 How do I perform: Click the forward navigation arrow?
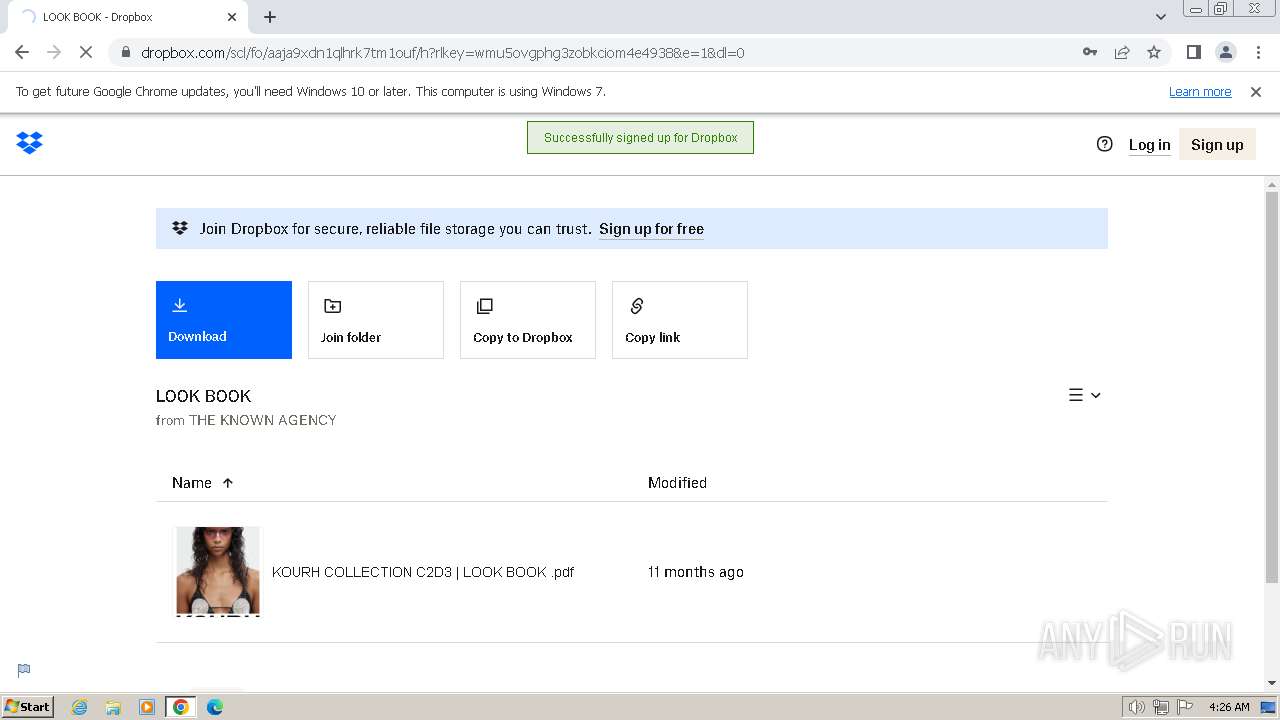click(x=54, y=52)
